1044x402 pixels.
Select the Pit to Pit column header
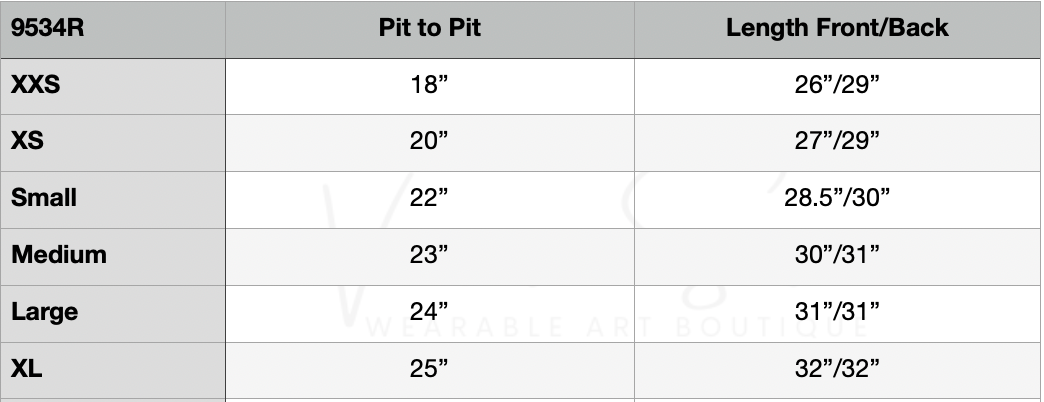(x=429, y=28)
